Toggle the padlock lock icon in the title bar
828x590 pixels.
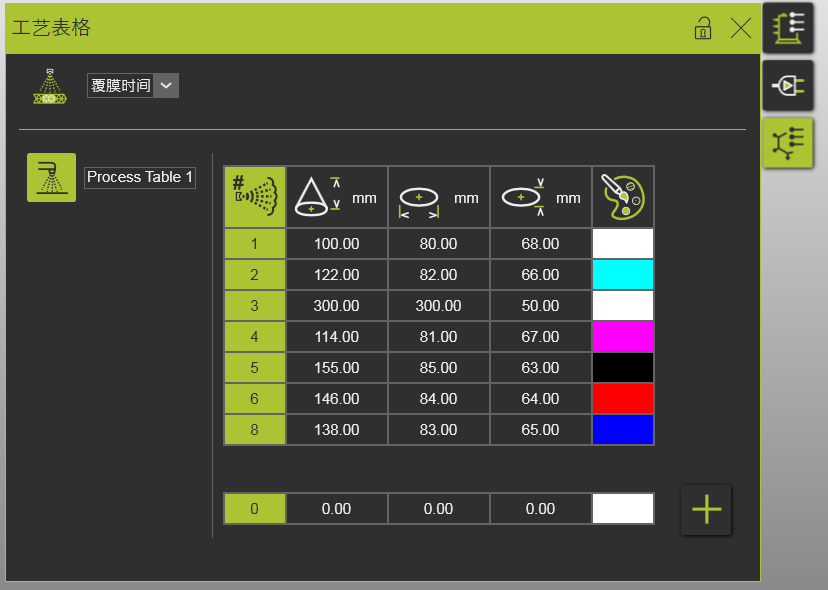click(703, 28)
